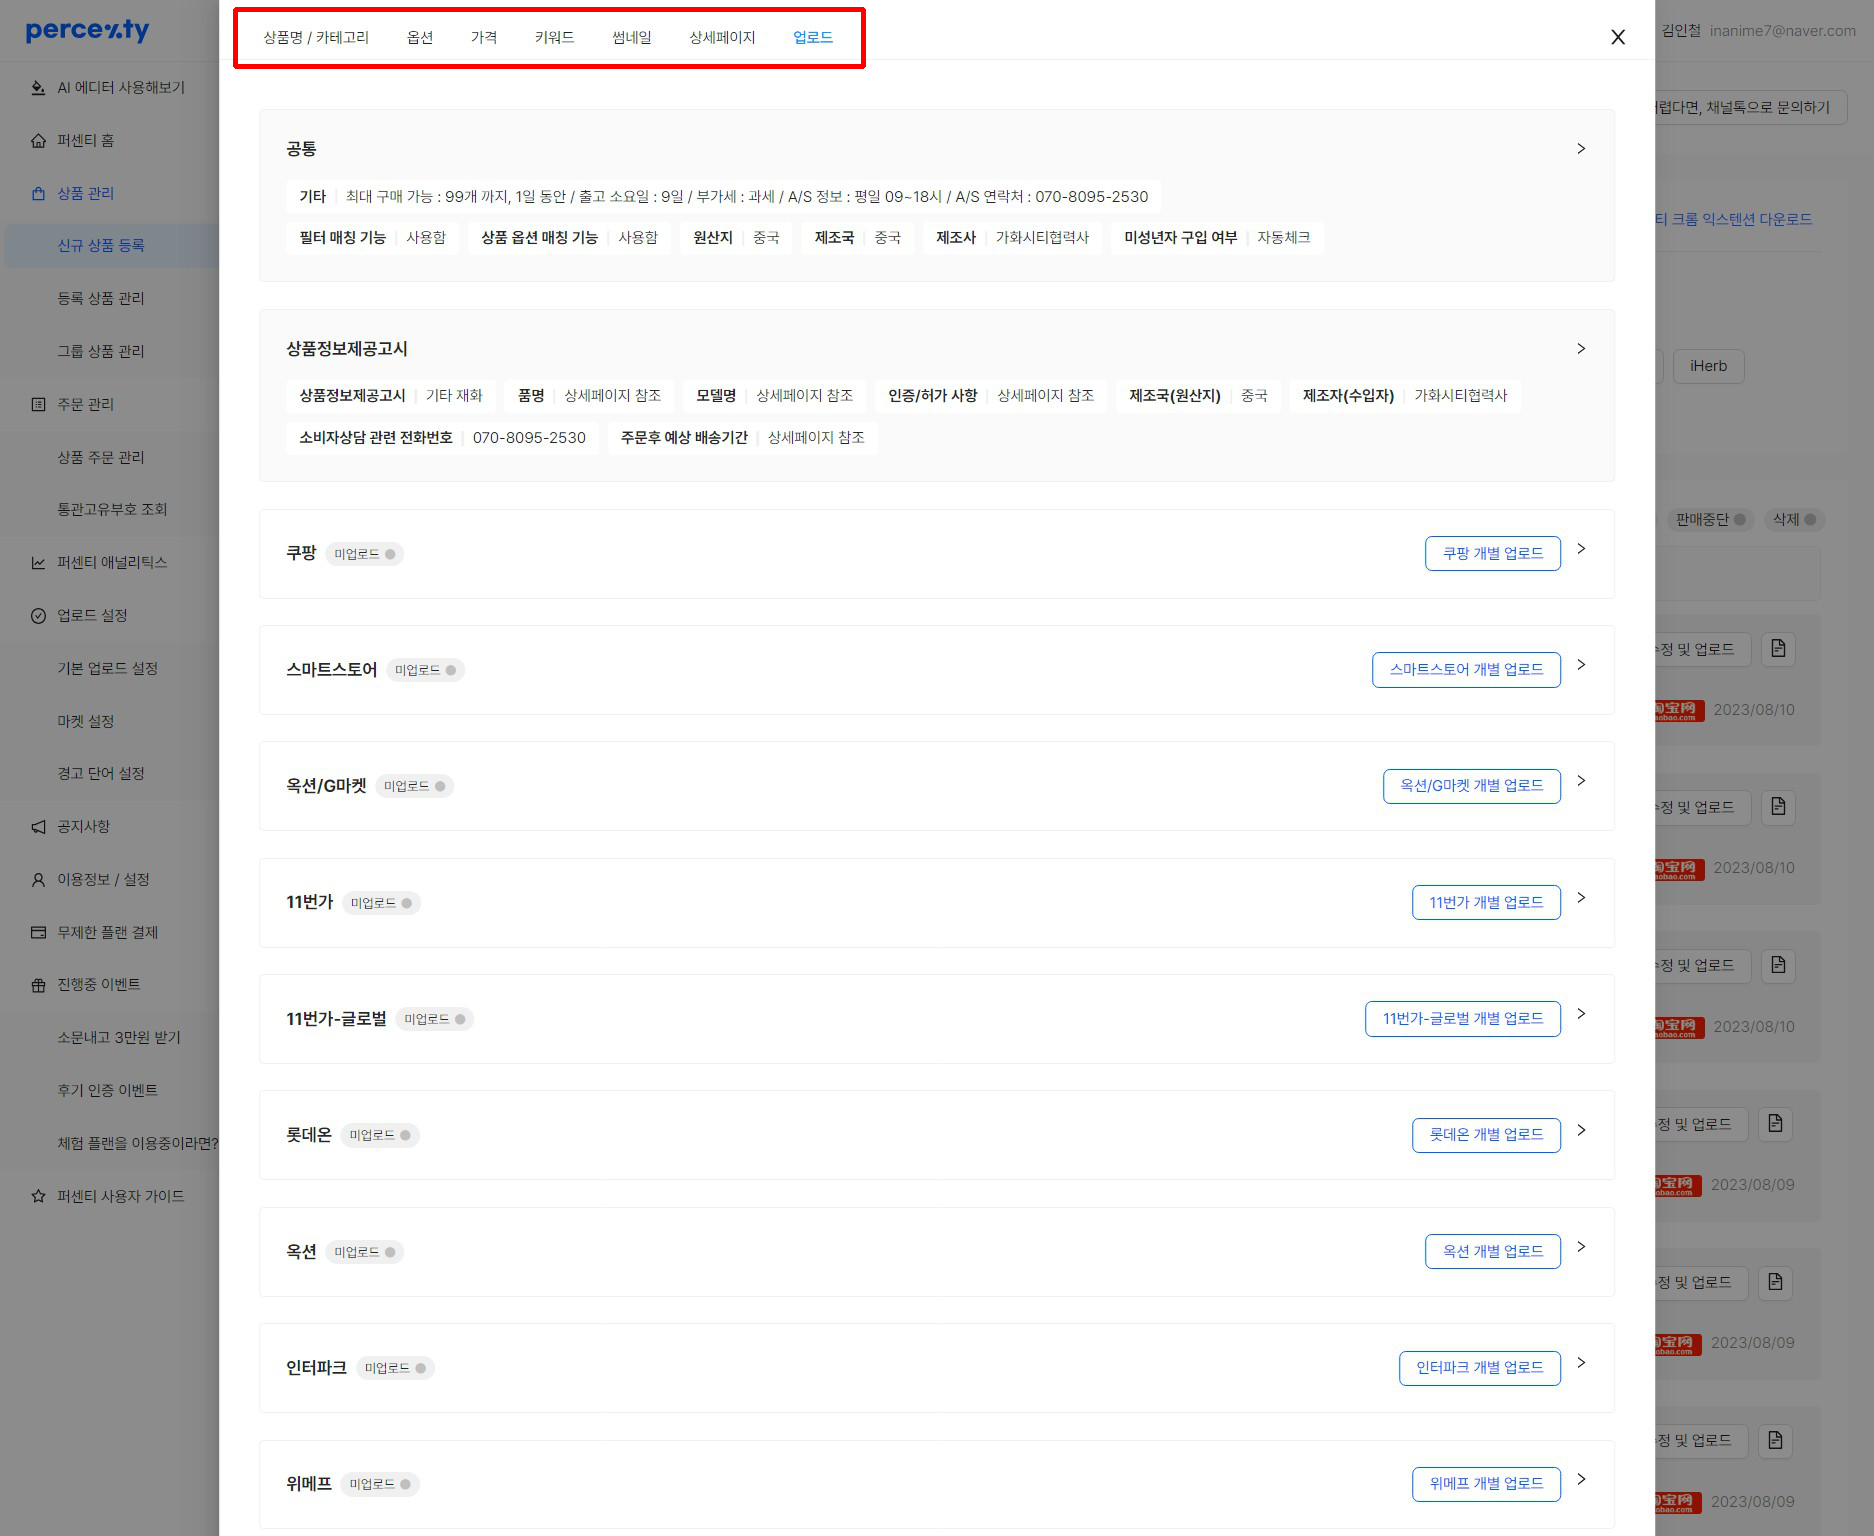Click the unlimited plan payment card icon

click(38, 933)
